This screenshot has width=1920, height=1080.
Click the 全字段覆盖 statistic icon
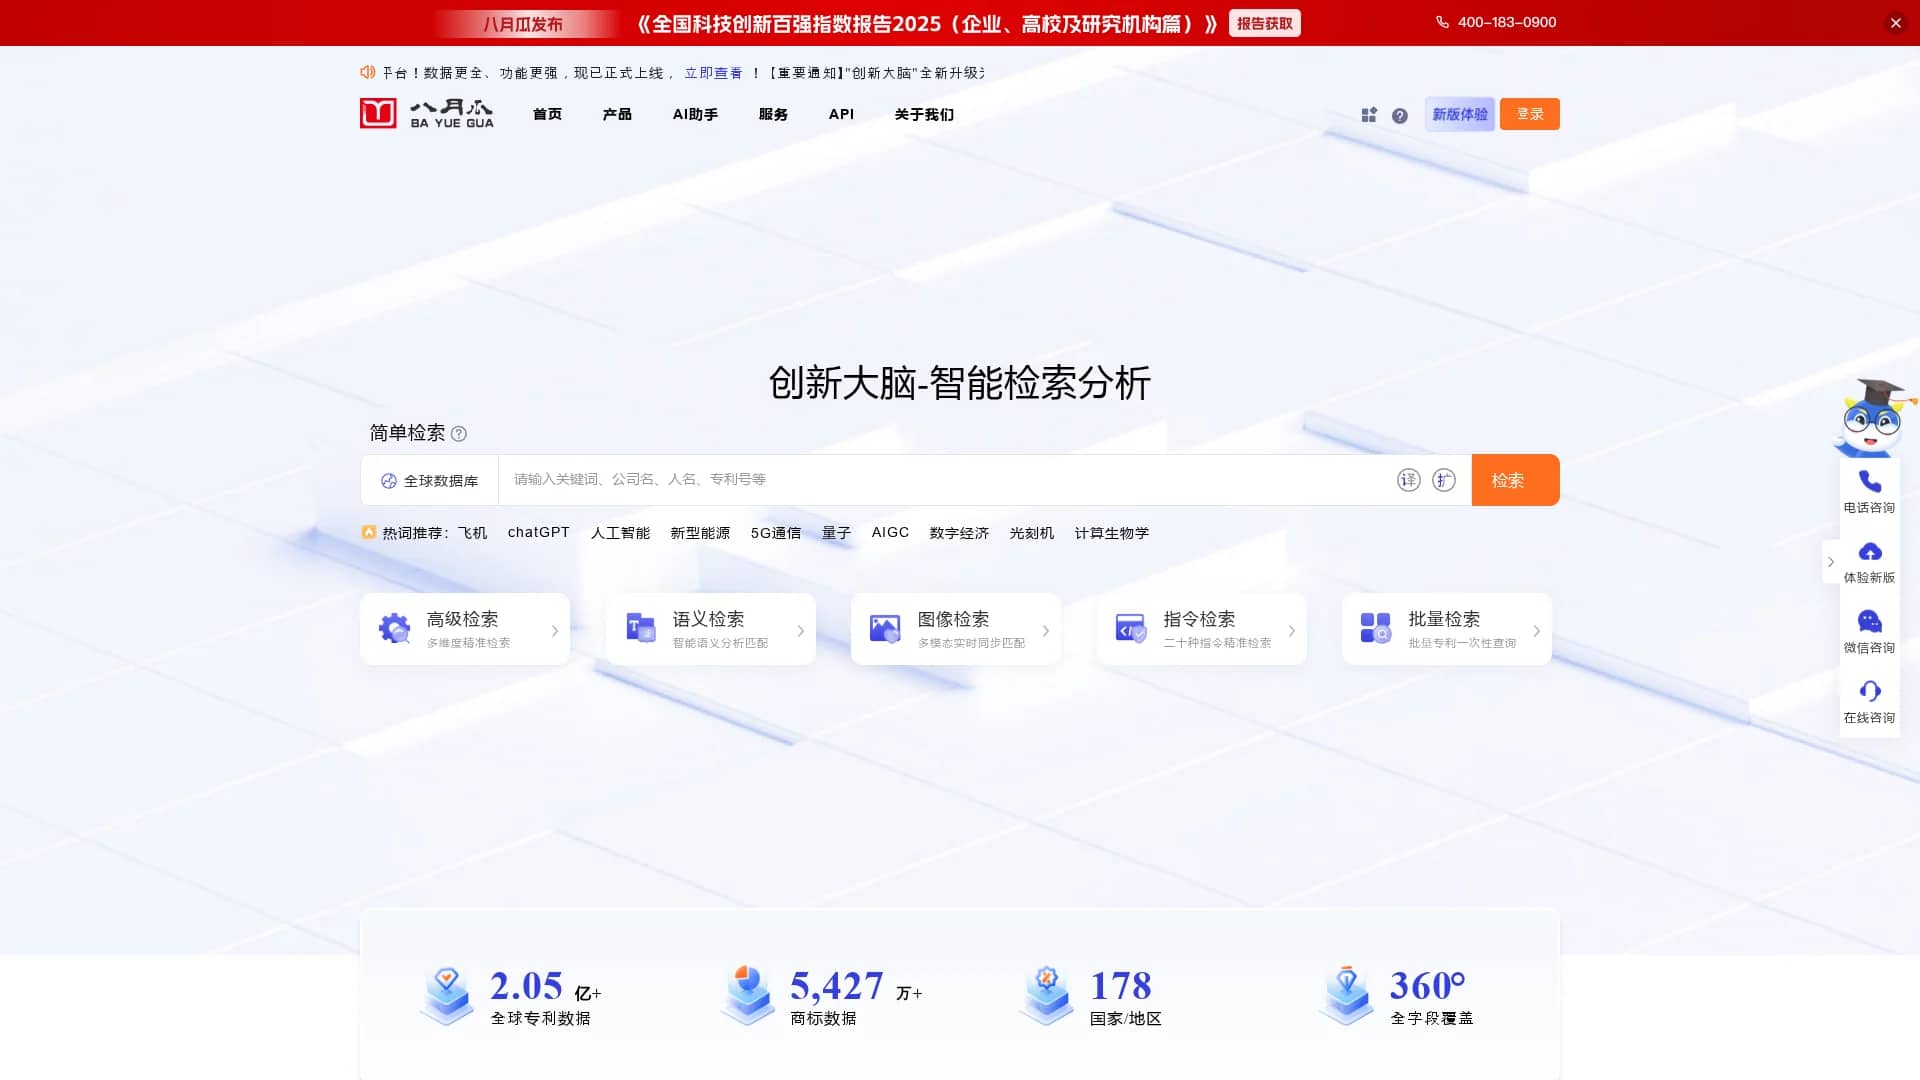point(1347,996)
